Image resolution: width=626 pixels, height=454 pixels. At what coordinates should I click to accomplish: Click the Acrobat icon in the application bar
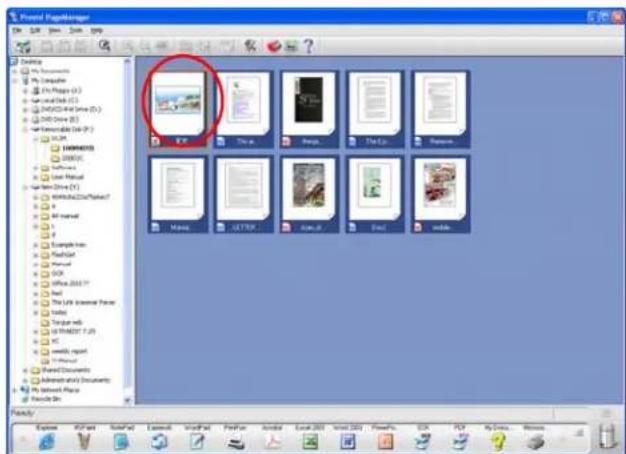point(272,442)
